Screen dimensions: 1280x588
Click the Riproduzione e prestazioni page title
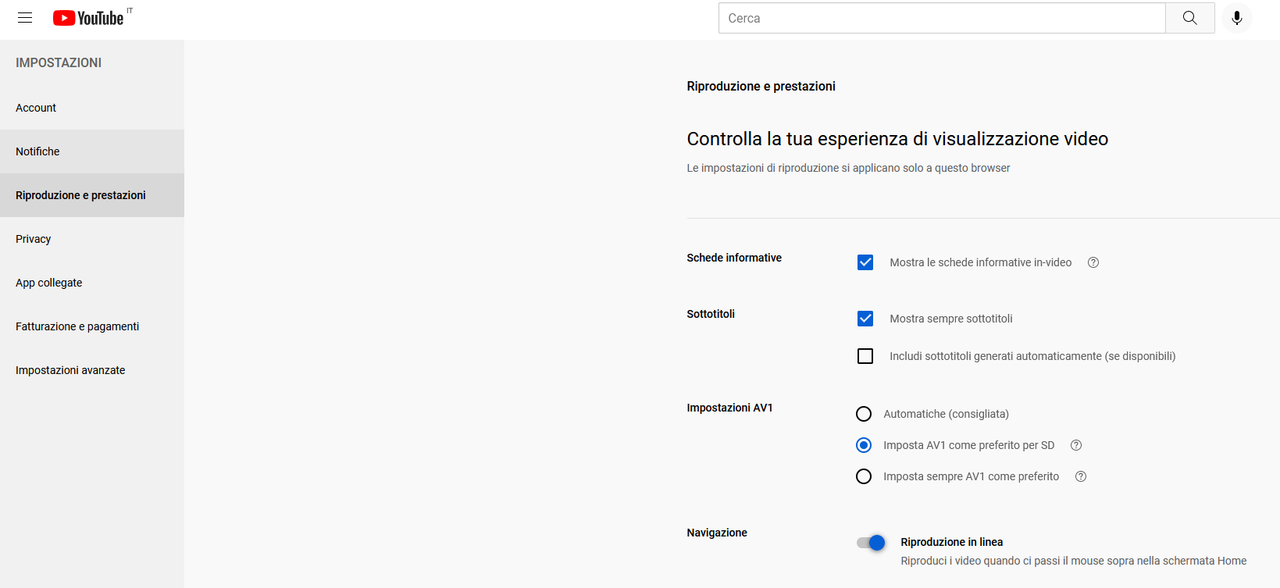(x=761, y=87)
